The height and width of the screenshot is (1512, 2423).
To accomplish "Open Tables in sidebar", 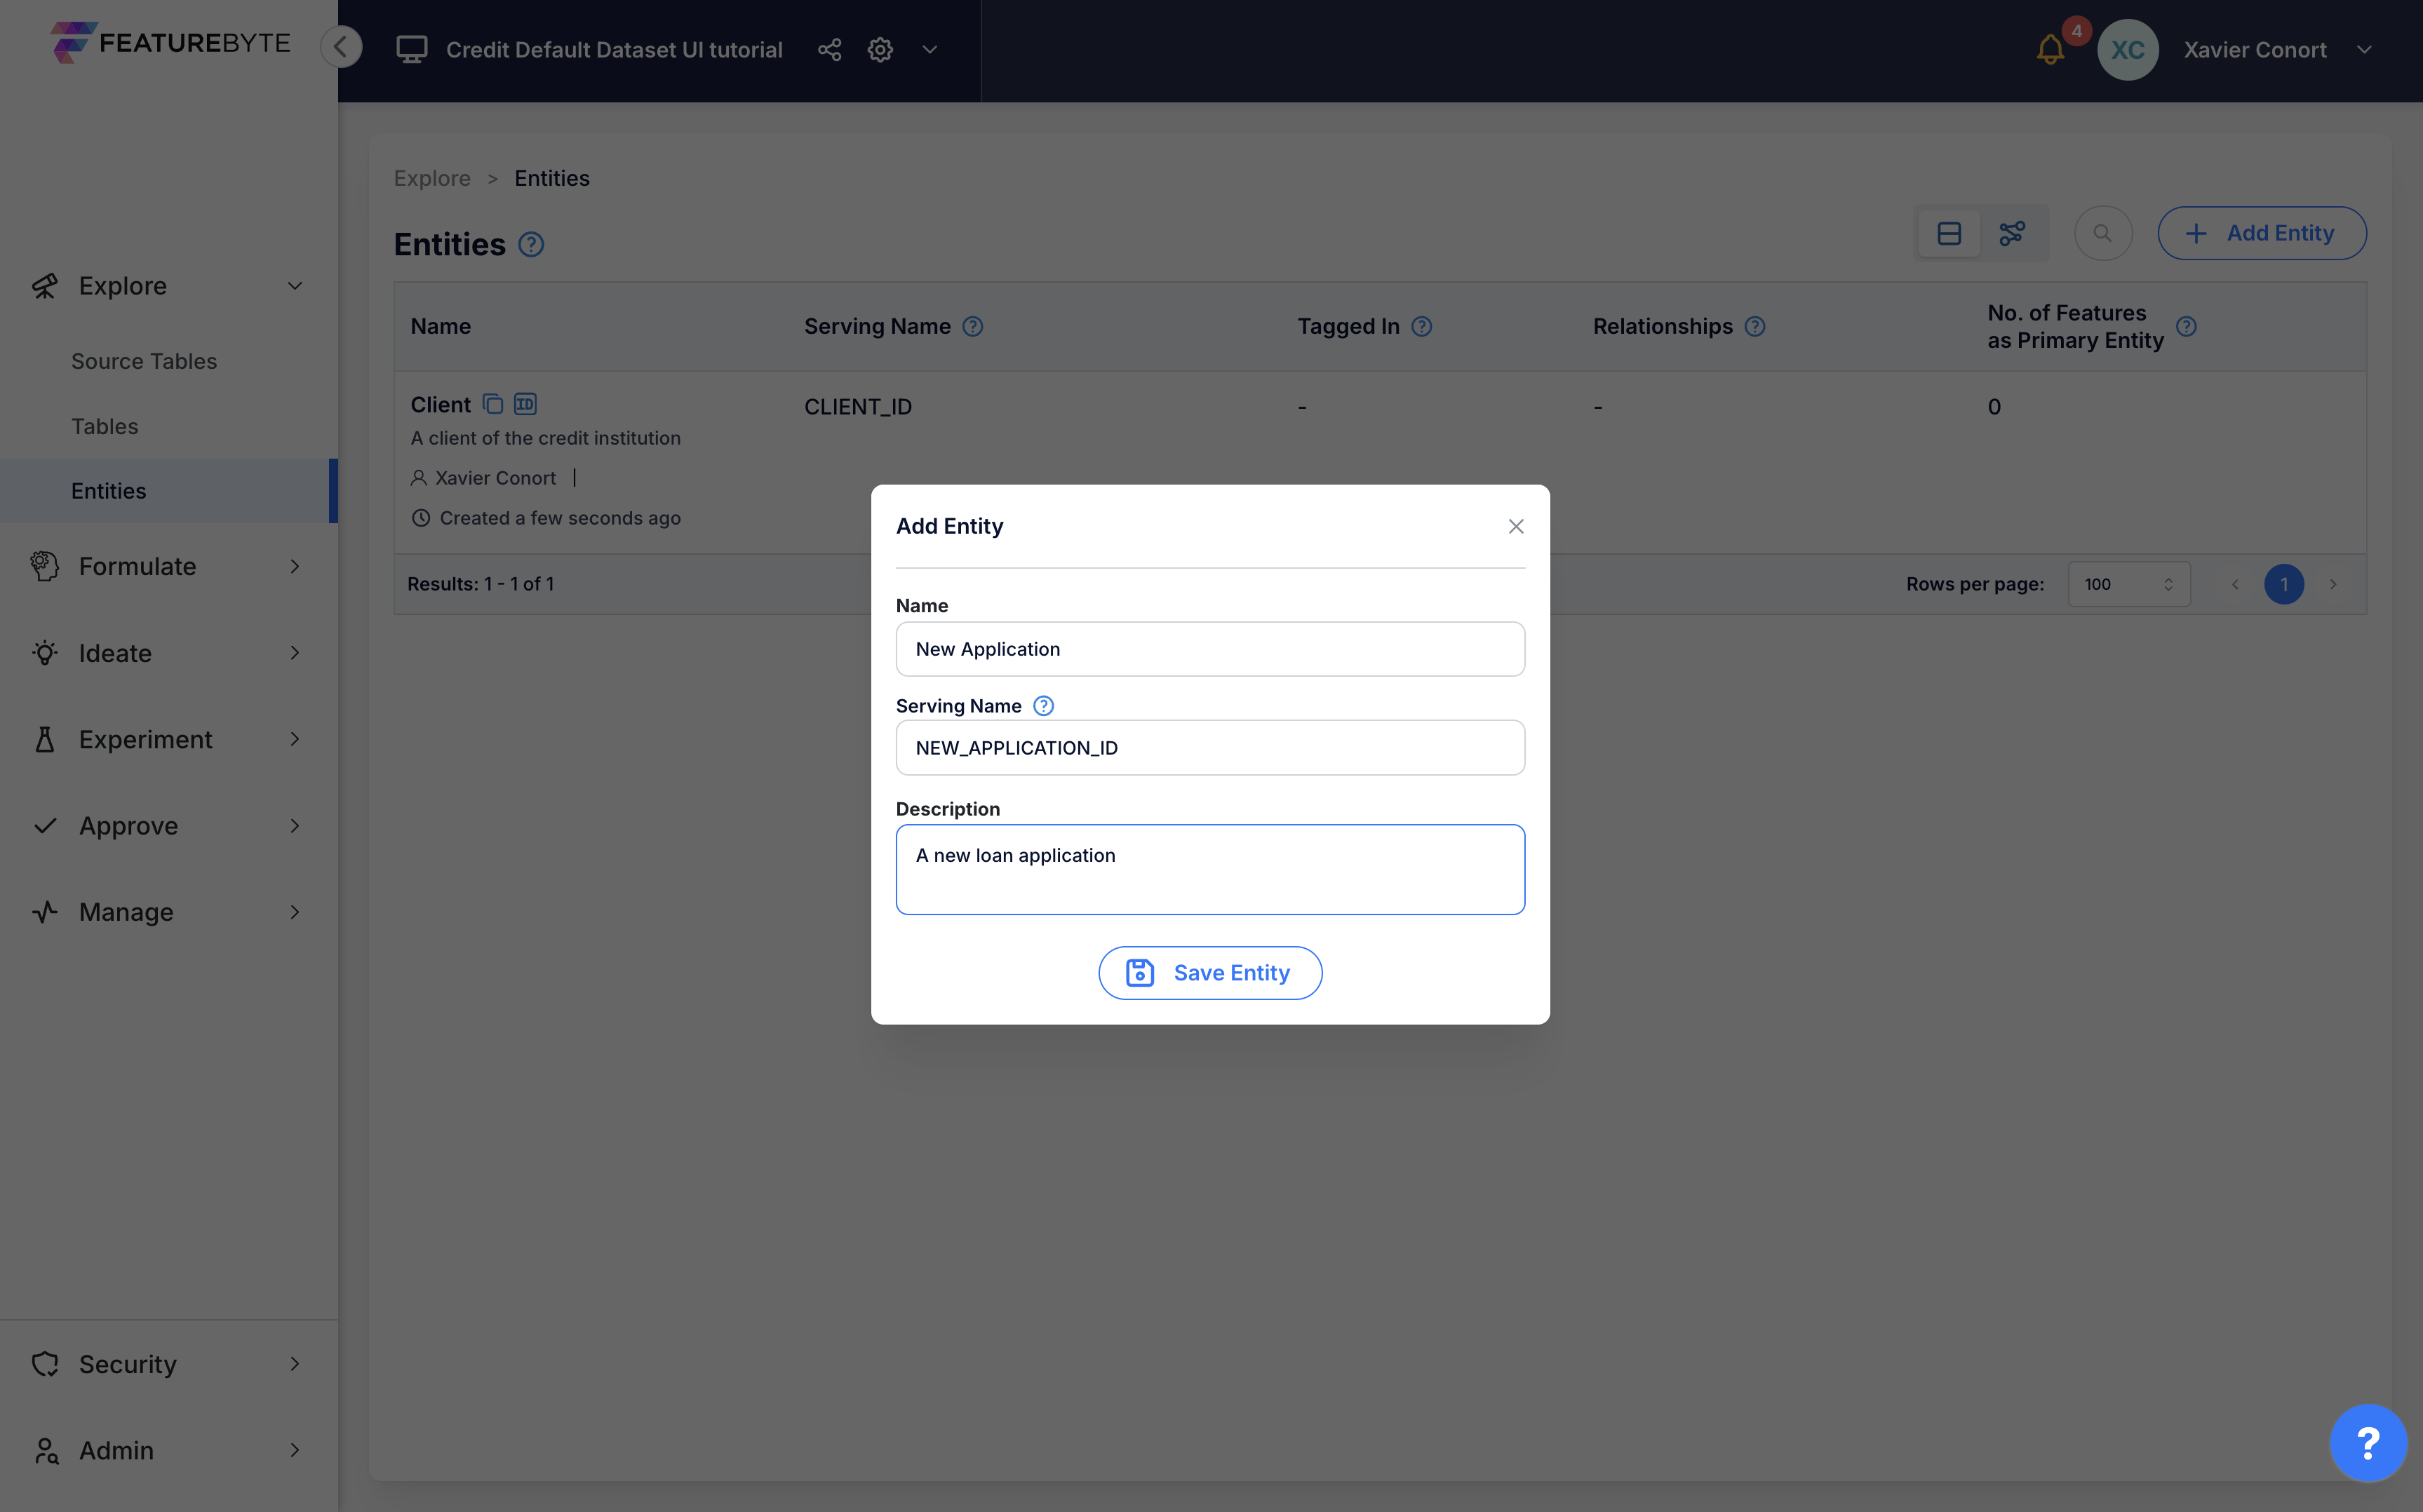I will (x=105, y=426).
